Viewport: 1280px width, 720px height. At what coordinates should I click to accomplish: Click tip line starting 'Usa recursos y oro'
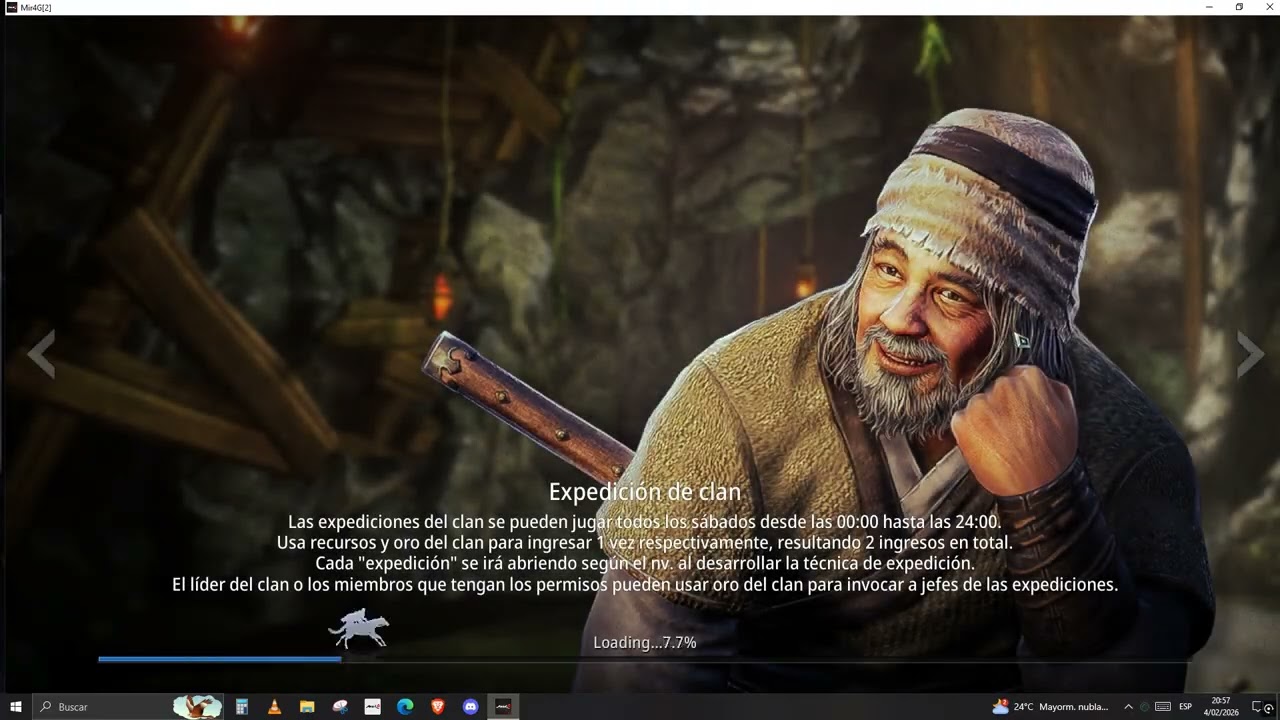click(x=644, y=543)
